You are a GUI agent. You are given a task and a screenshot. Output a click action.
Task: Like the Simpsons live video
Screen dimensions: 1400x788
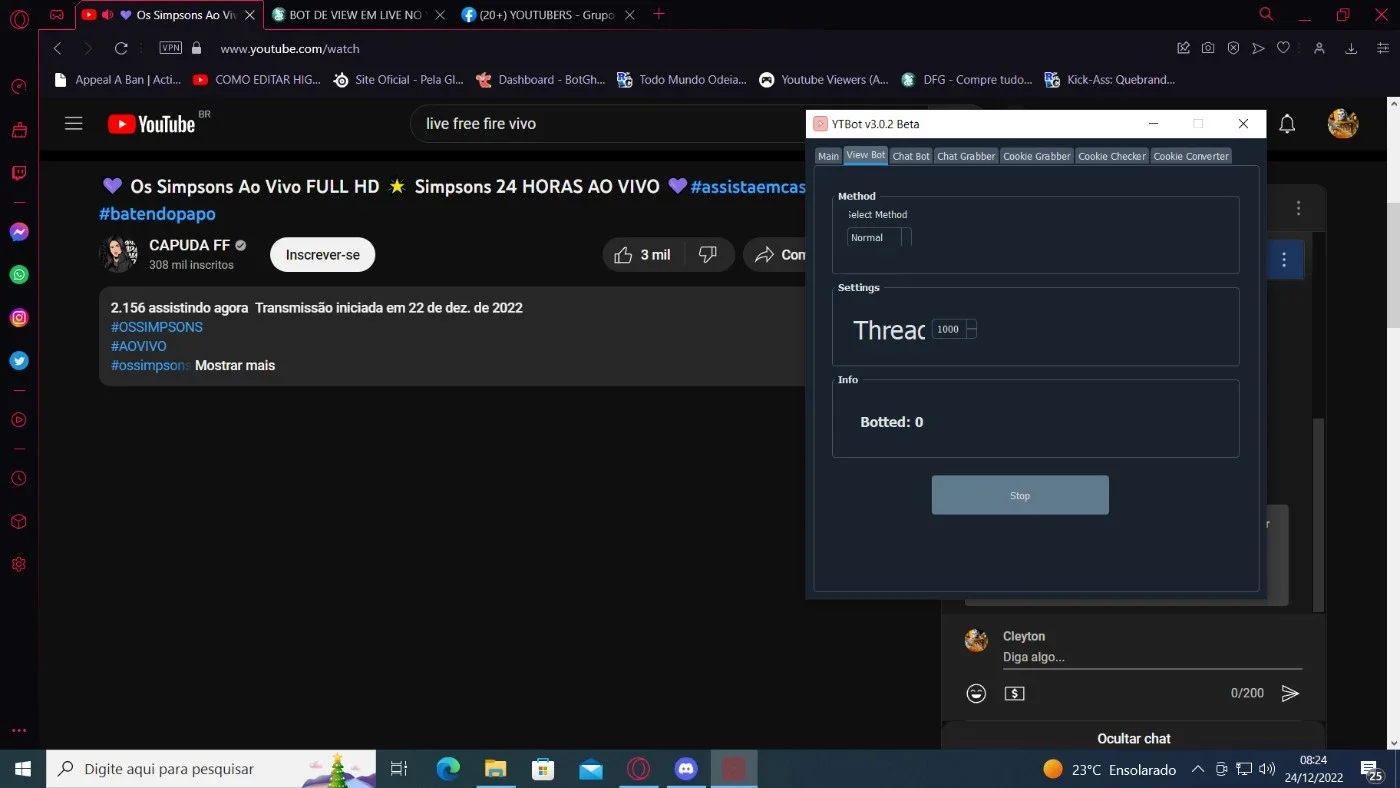pyautogui.click(x=643, y=255)
